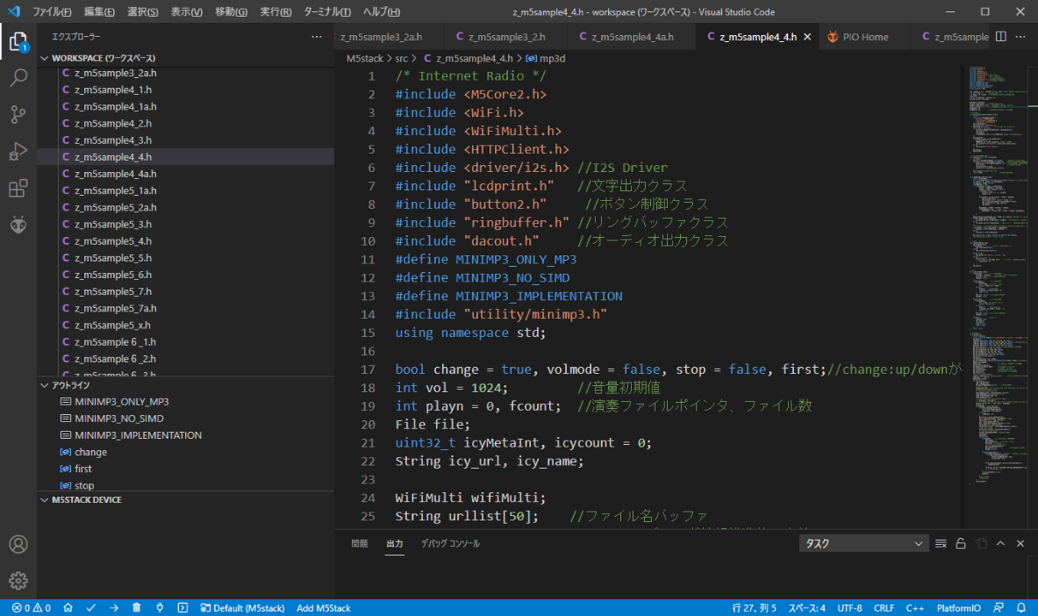Maximize the panel with the chevron-up
The image size is (1038, 616).
pos(1001,544)
